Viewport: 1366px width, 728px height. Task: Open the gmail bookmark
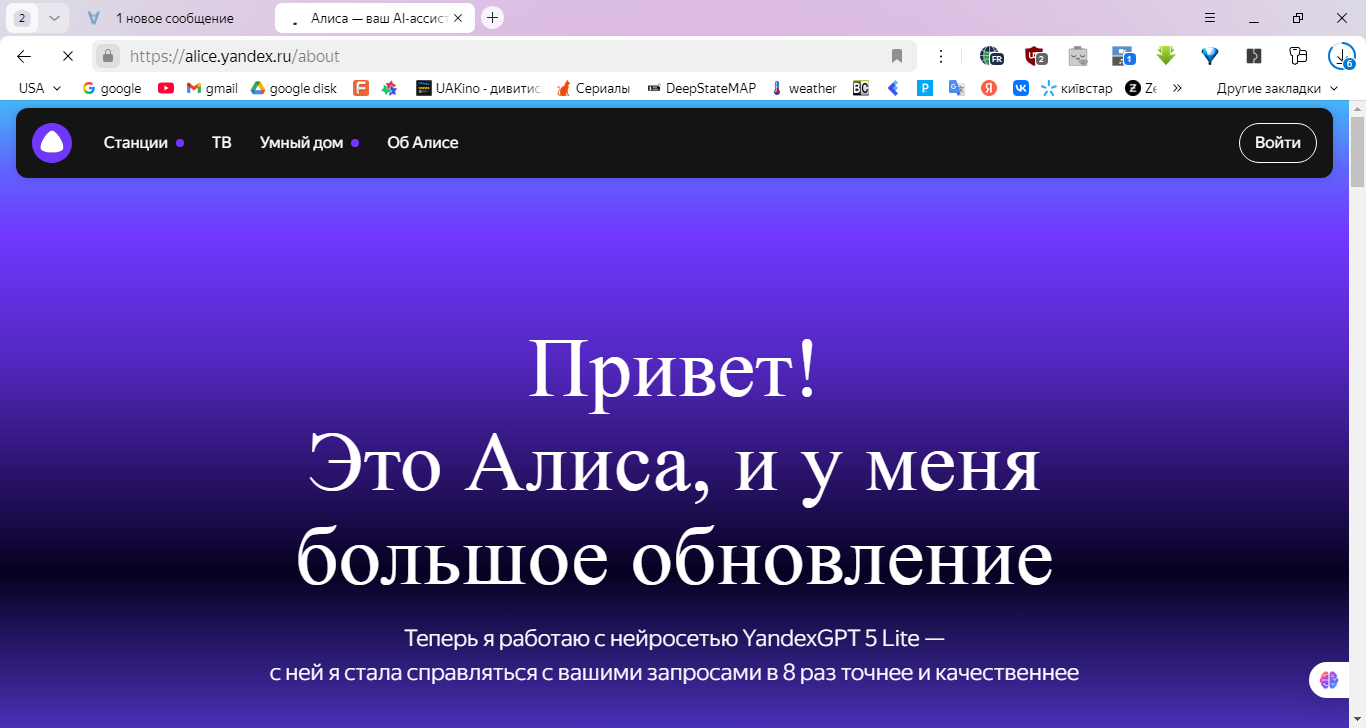click(212, 88)
